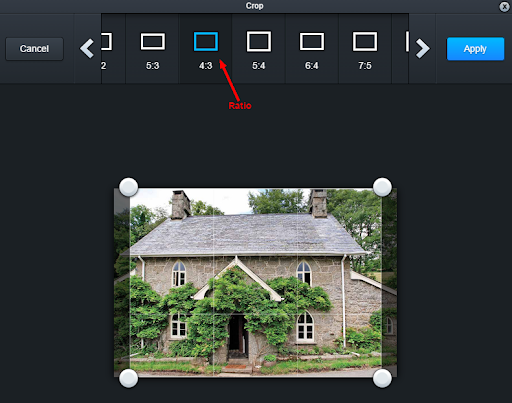Select the 7:5 aspect ratio icon
The height and width of the screenshot is (403, 512).
click(365, 42)
